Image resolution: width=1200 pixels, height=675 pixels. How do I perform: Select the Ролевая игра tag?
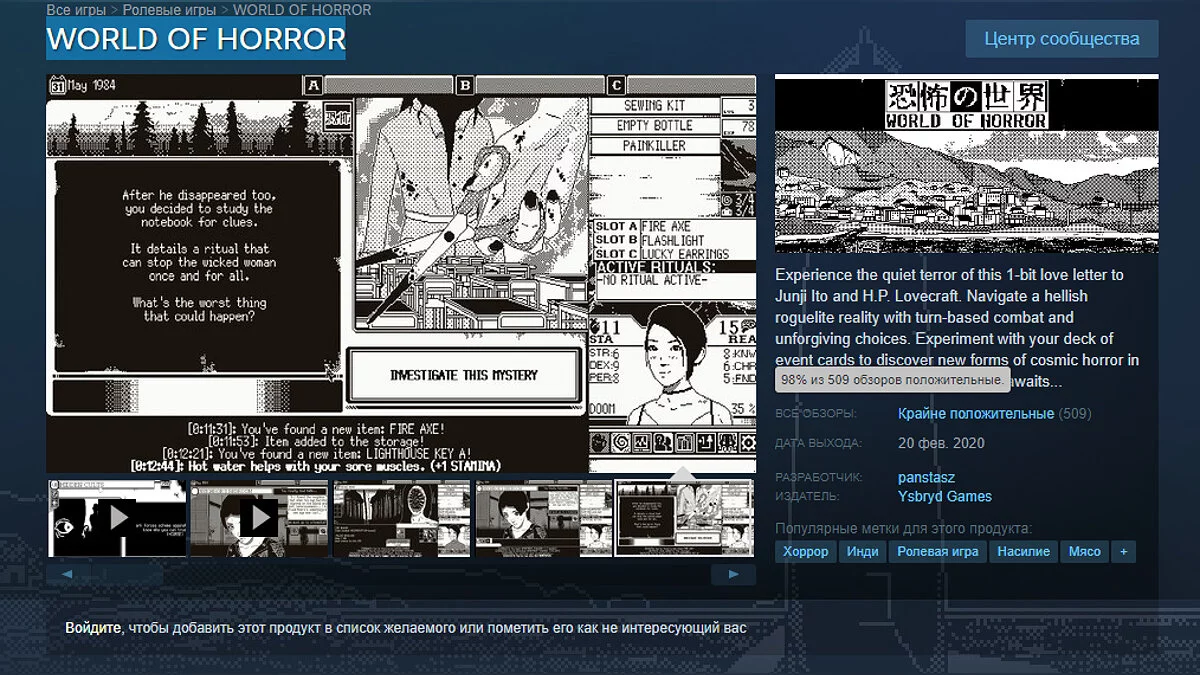937,551
